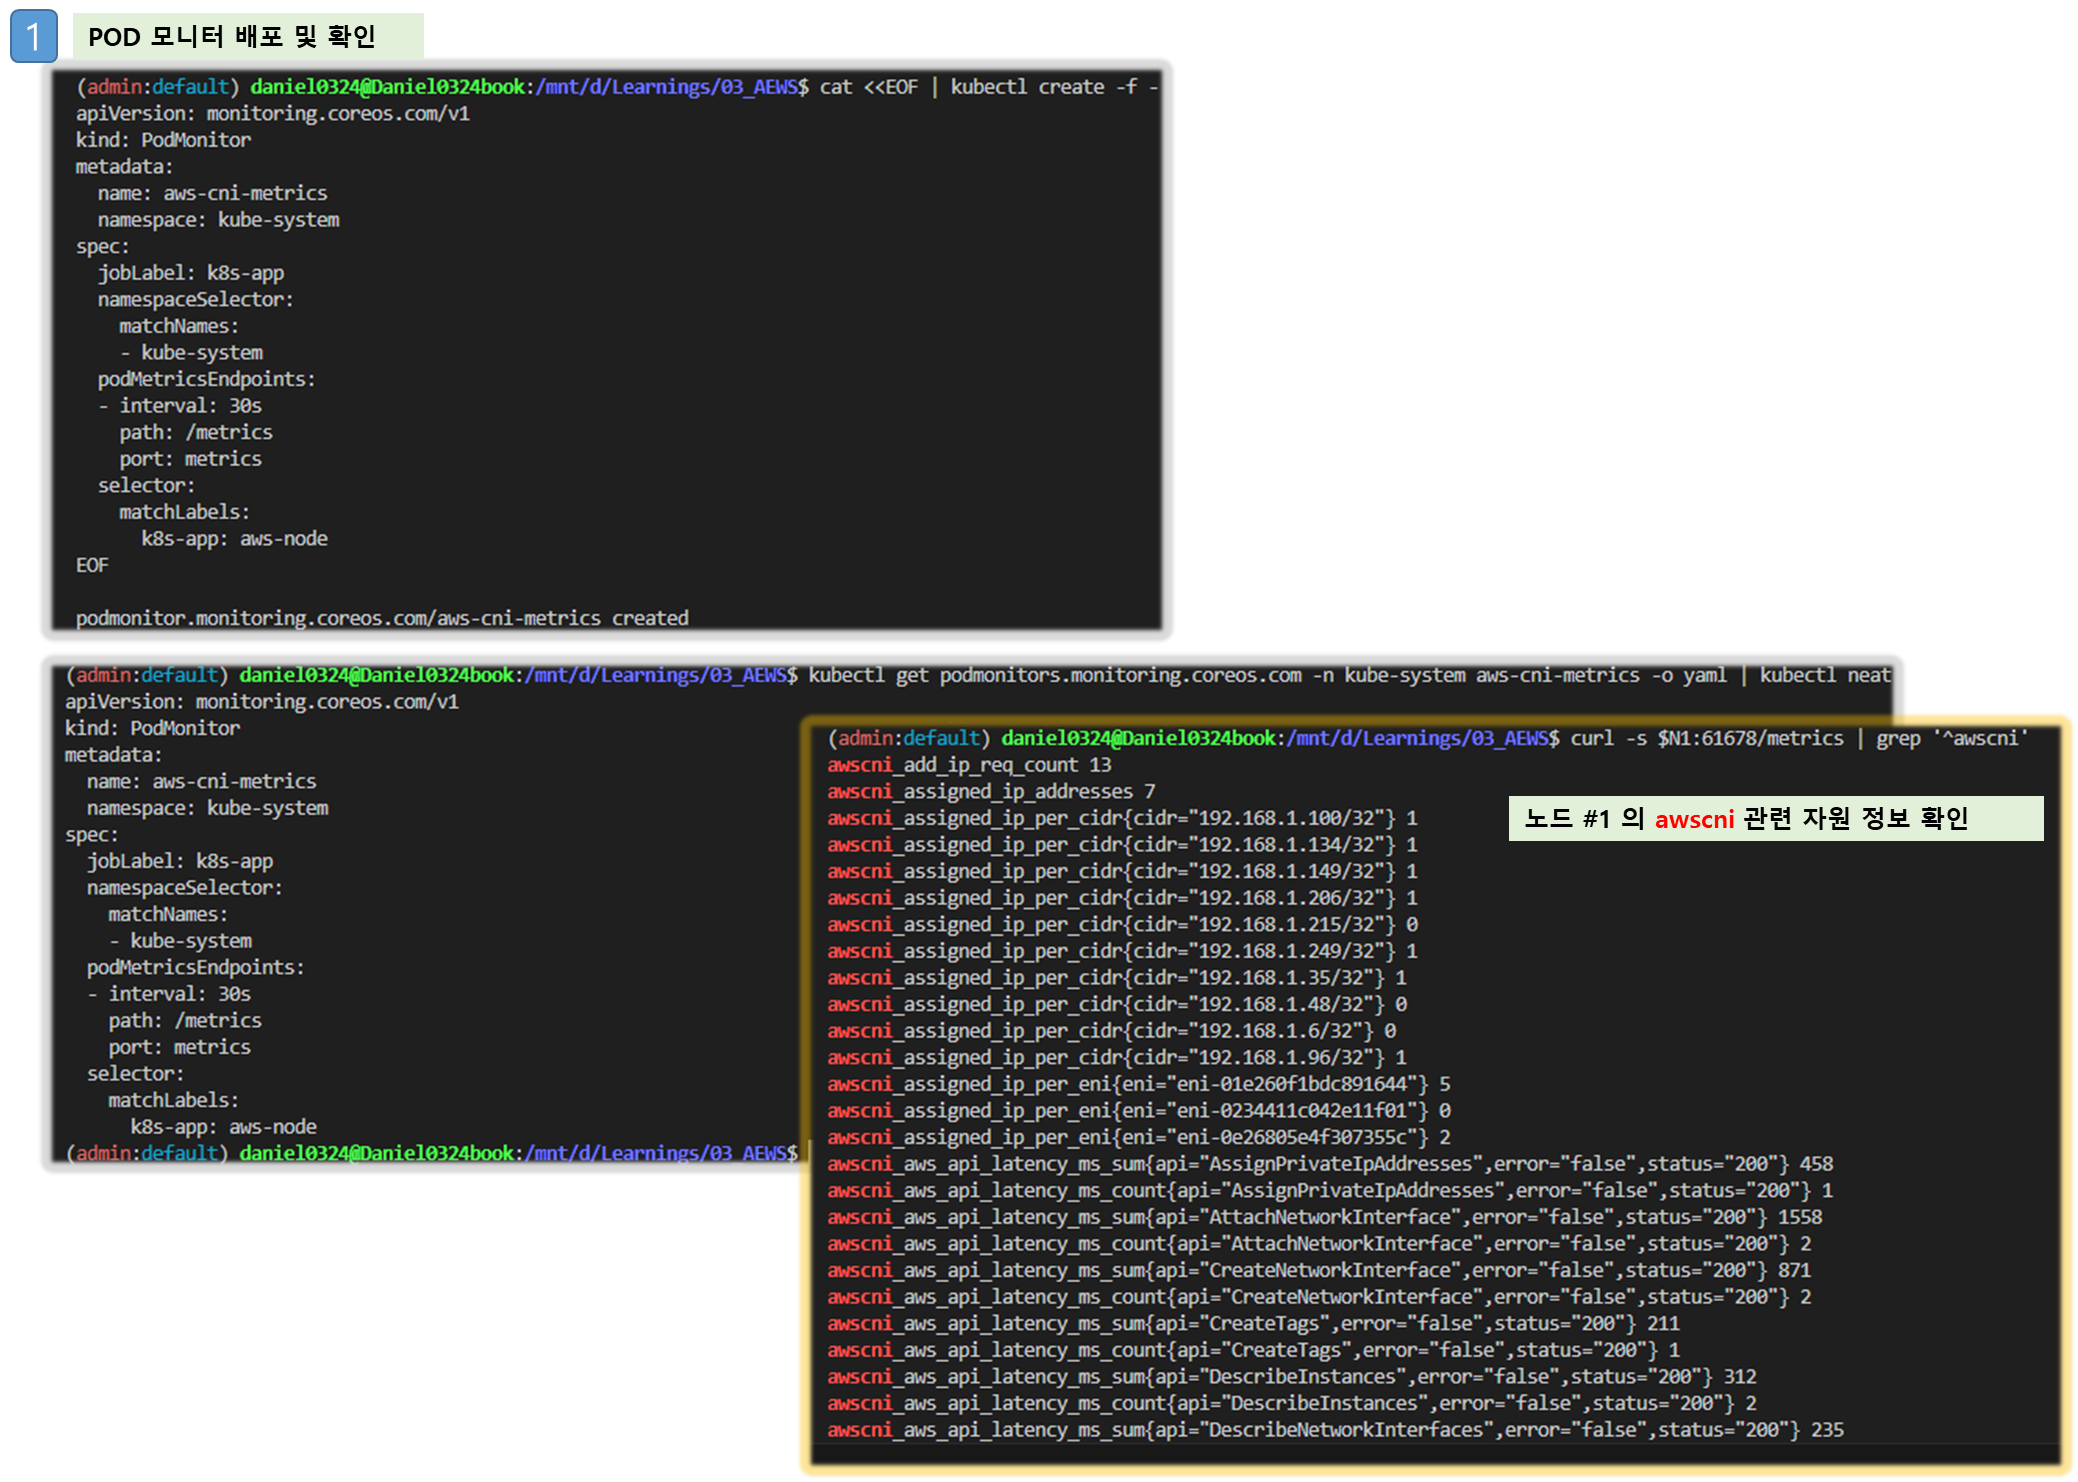Click the awscni_add_ip_req_count 13 metric line
This screenshot has width=2078, height=1482.
[968, 765]
